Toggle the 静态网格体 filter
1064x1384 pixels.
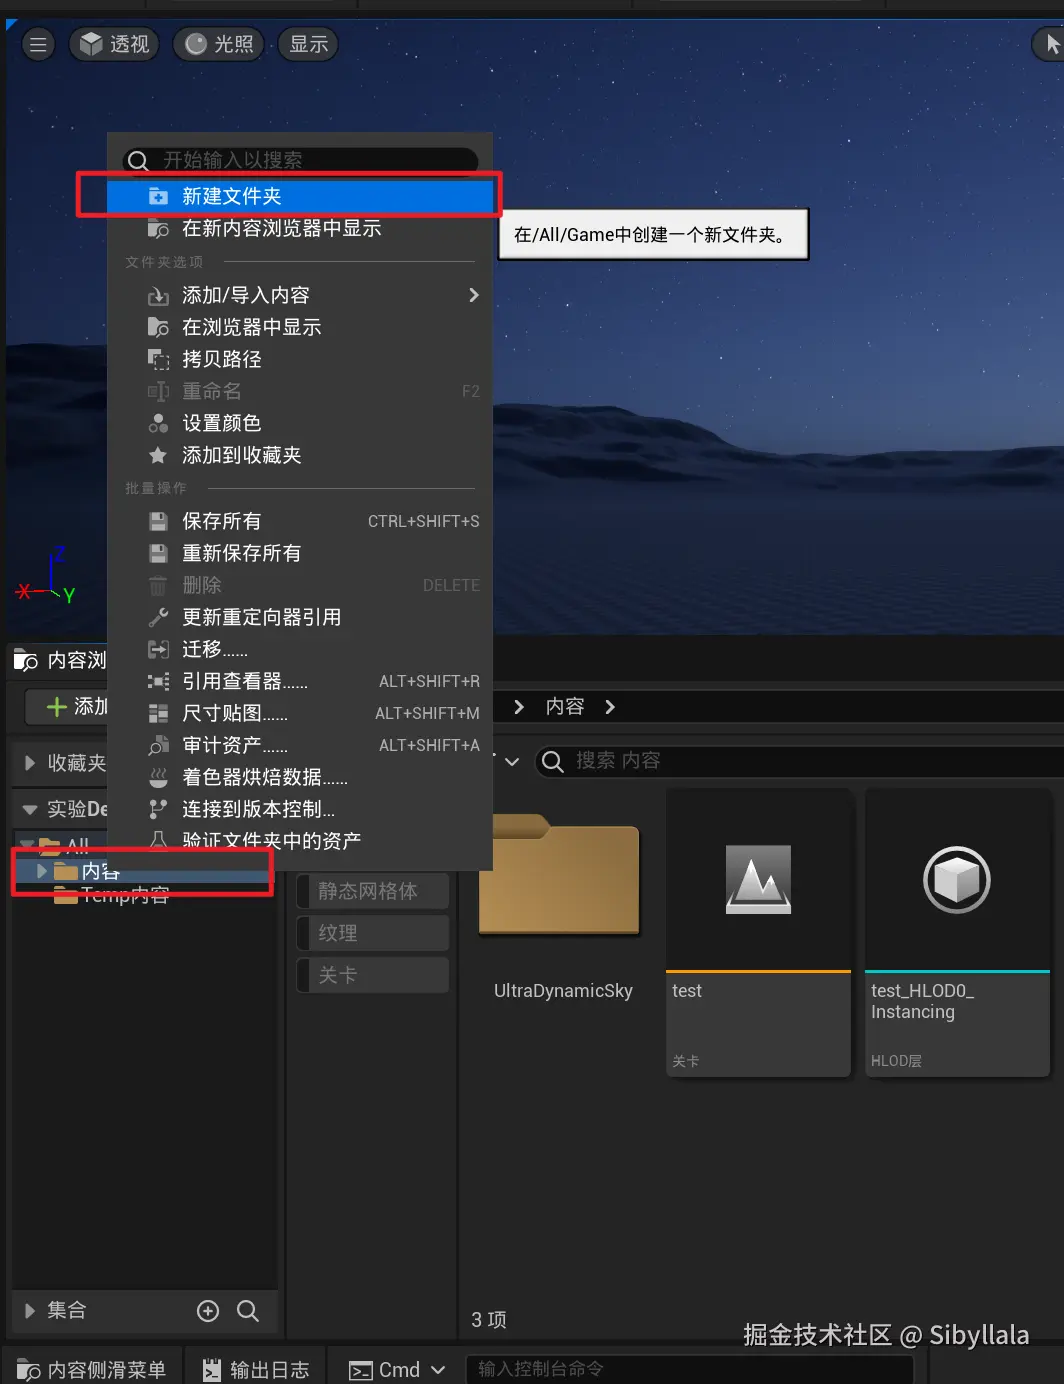[x=373, y=891]
